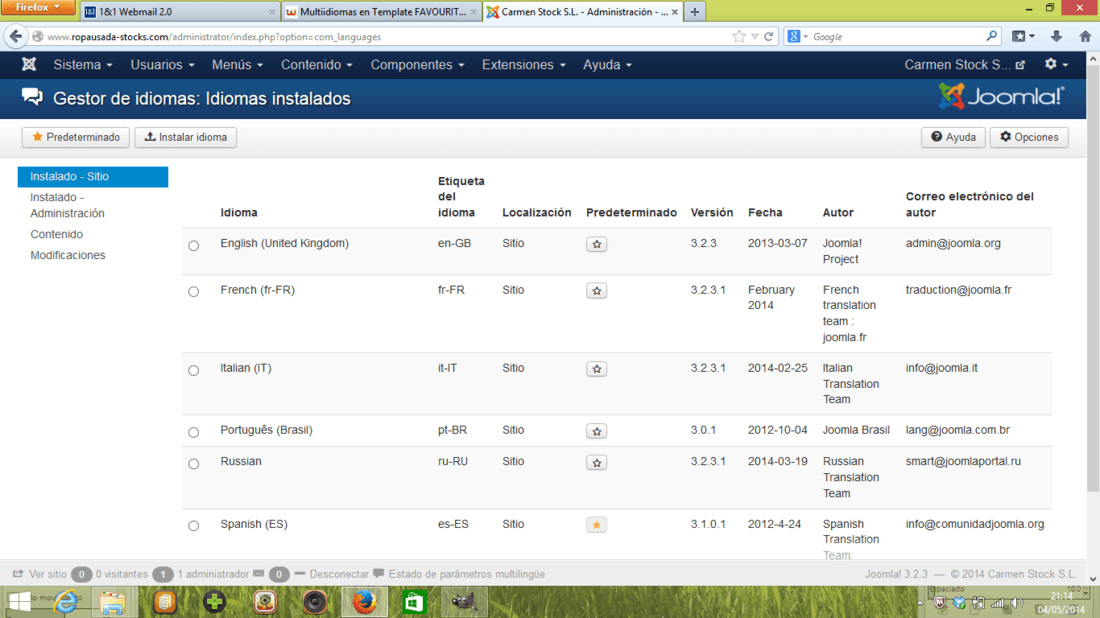The image size is (1100, 618).
Task: Expand the Menús dropdown
Action: click(x=237, y=65)
